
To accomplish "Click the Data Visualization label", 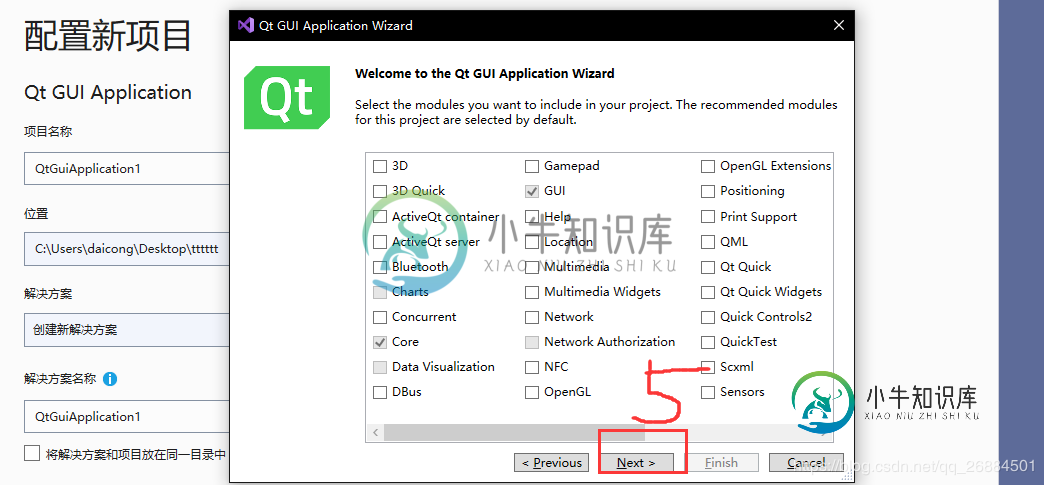I will pyautogui.click(x=443, y=367).
